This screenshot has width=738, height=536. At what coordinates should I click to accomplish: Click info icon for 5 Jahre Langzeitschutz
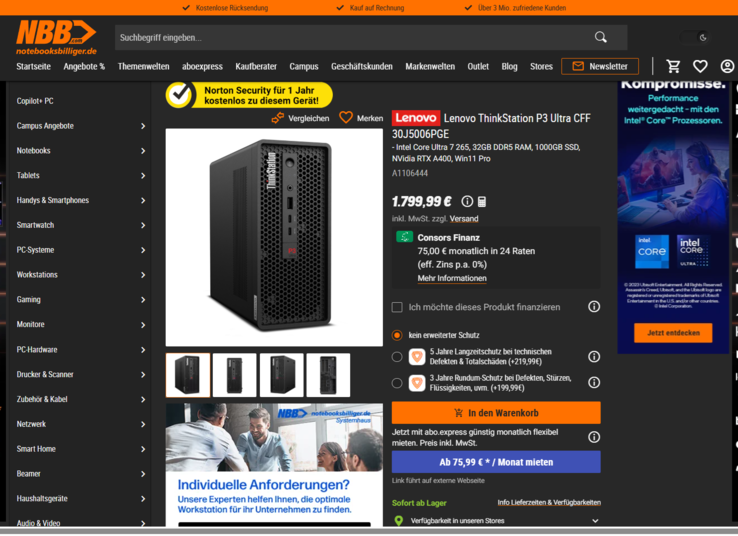pos(594,357)
